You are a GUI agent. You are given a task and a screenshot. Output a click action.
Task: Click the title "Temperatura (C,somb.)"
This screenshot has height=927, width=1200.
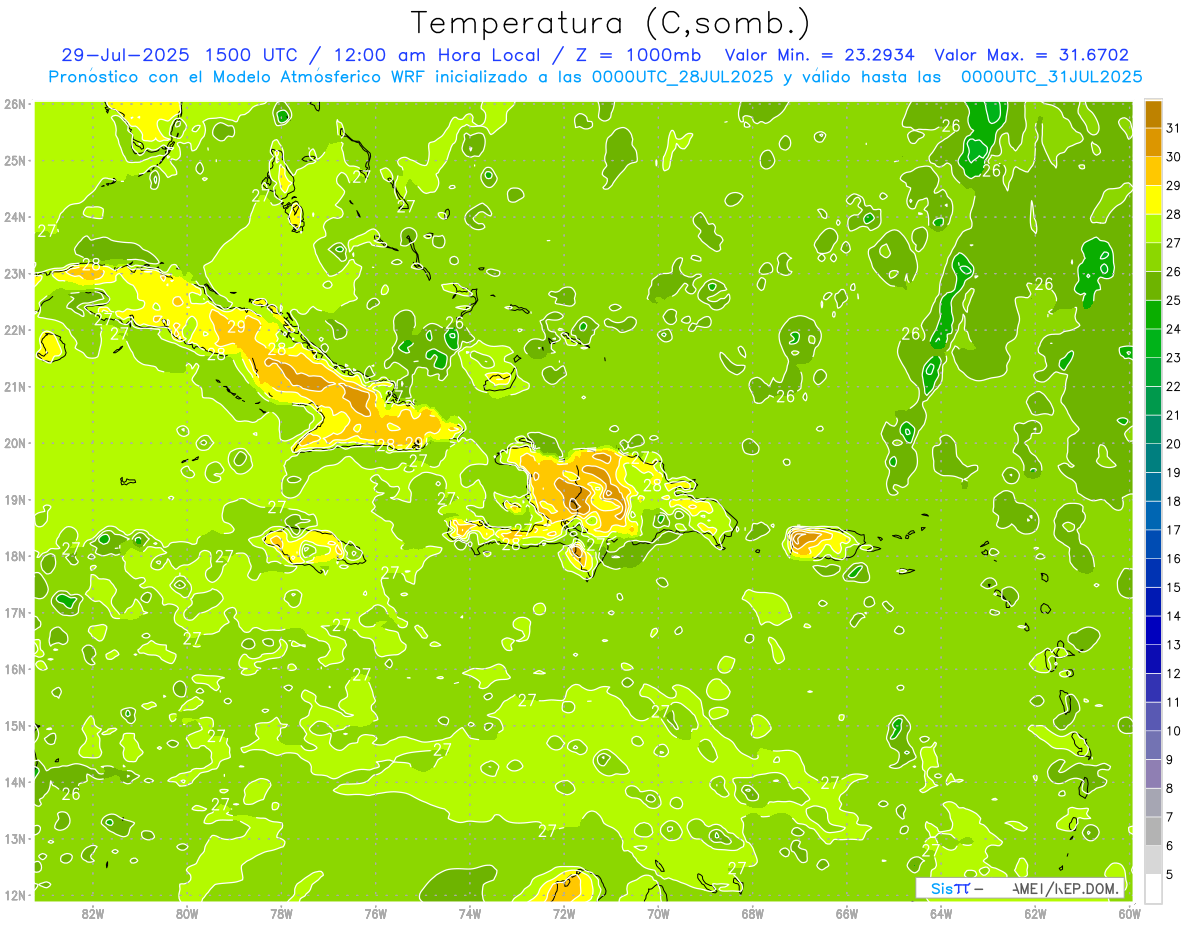pos(611,24)
